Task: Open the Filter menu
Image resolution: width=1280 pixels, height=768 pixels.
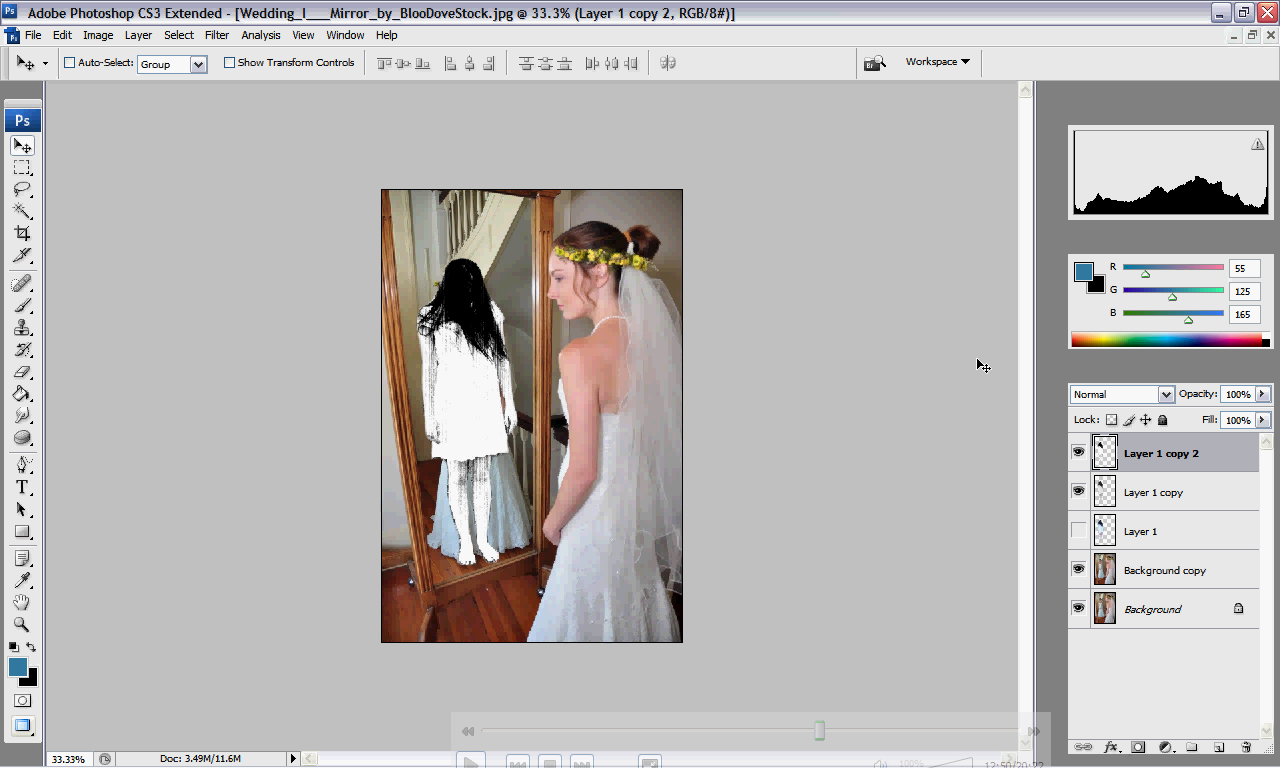Action: point(217,35)
